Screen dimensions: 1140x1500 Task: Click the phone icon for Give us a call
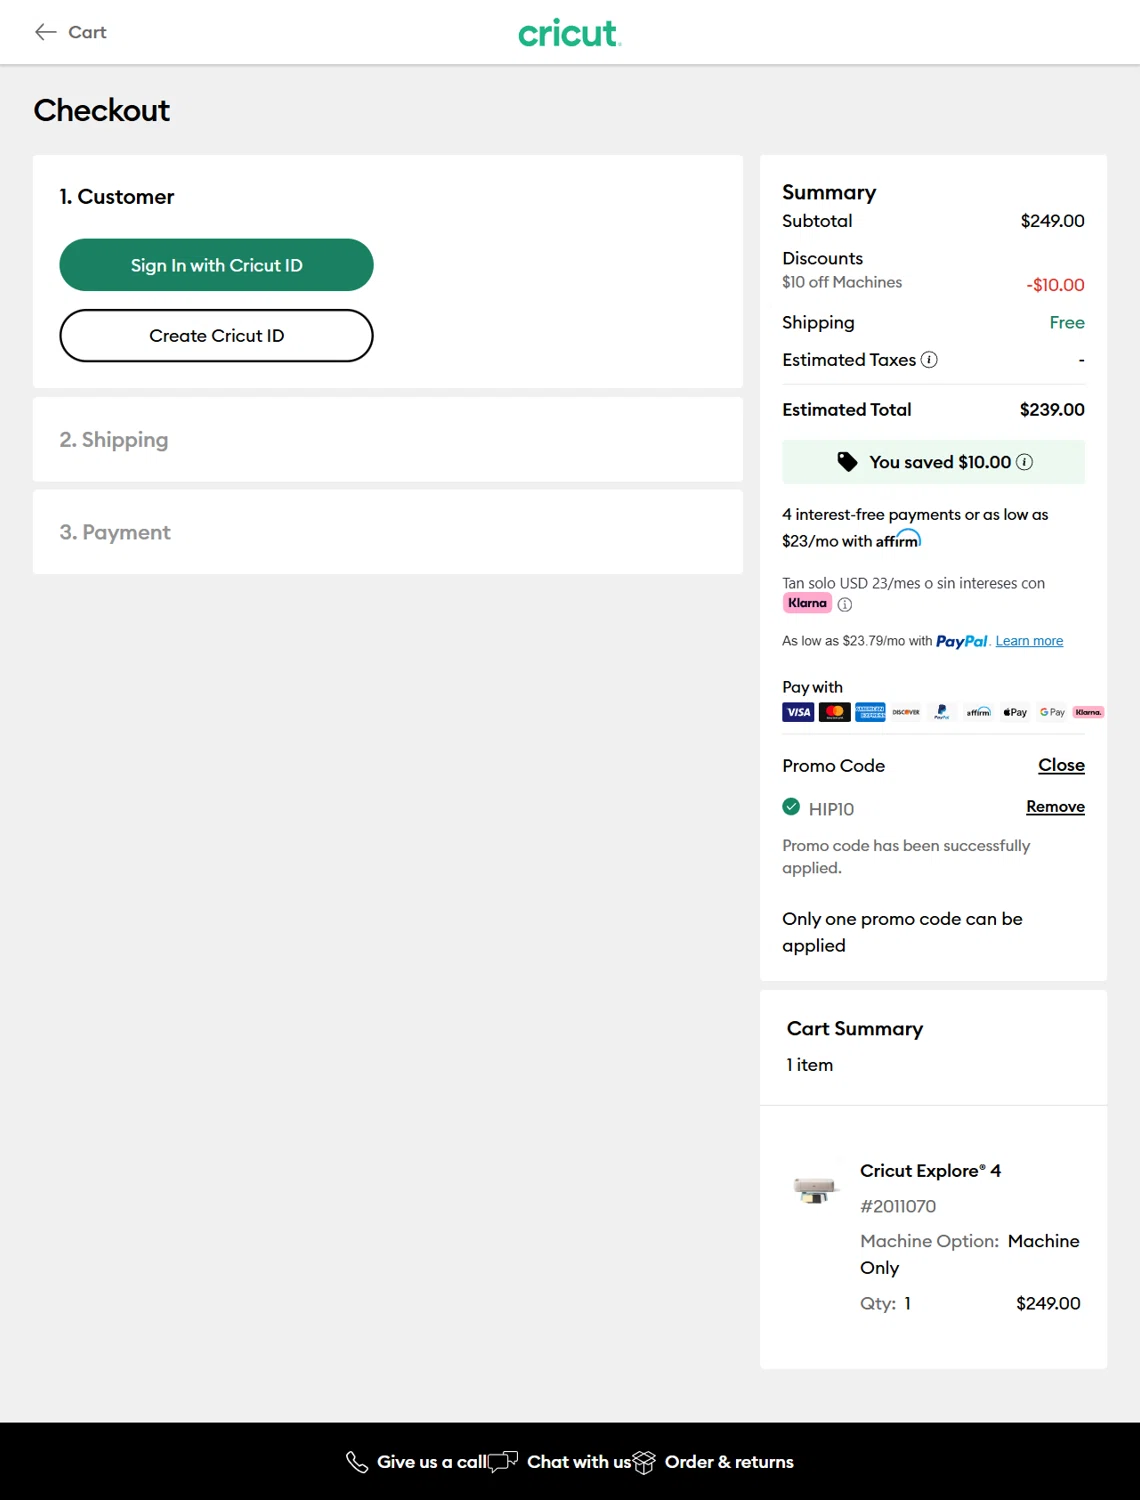(357, 1462)
